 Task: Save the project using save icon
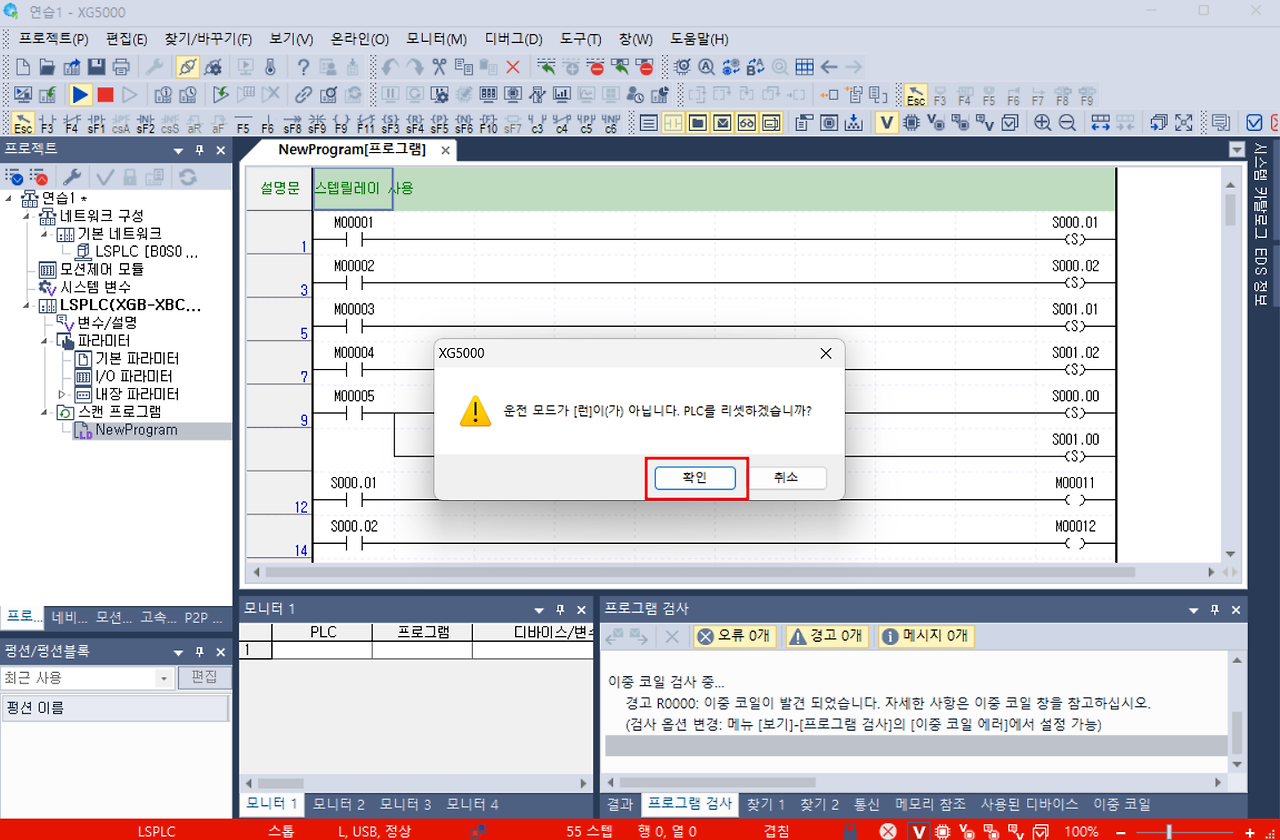pos(94,66)
